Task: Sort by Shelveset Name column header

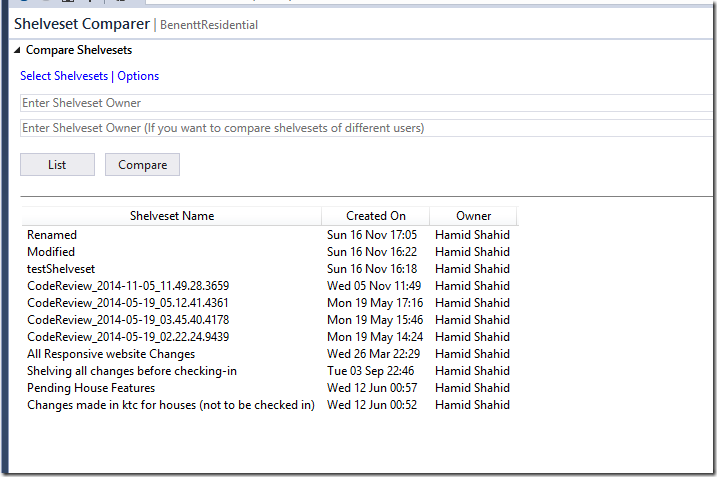Action: [171, 215]
